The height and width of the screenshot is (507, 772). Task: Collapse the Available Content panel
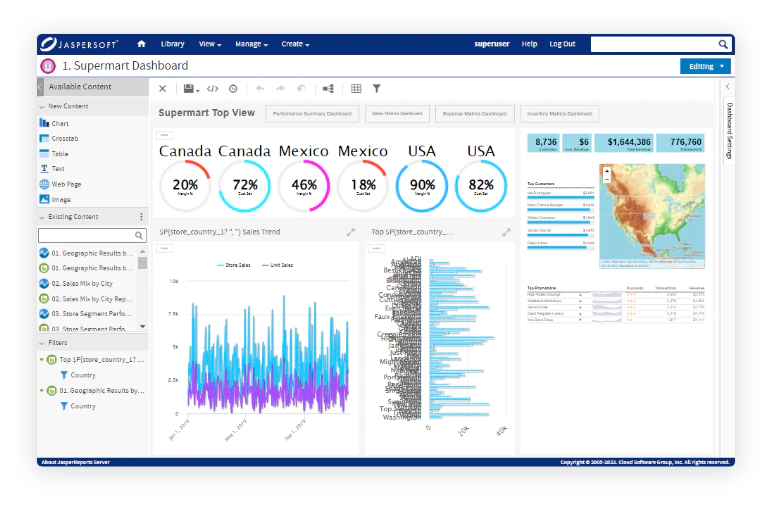tap(40, 87)
